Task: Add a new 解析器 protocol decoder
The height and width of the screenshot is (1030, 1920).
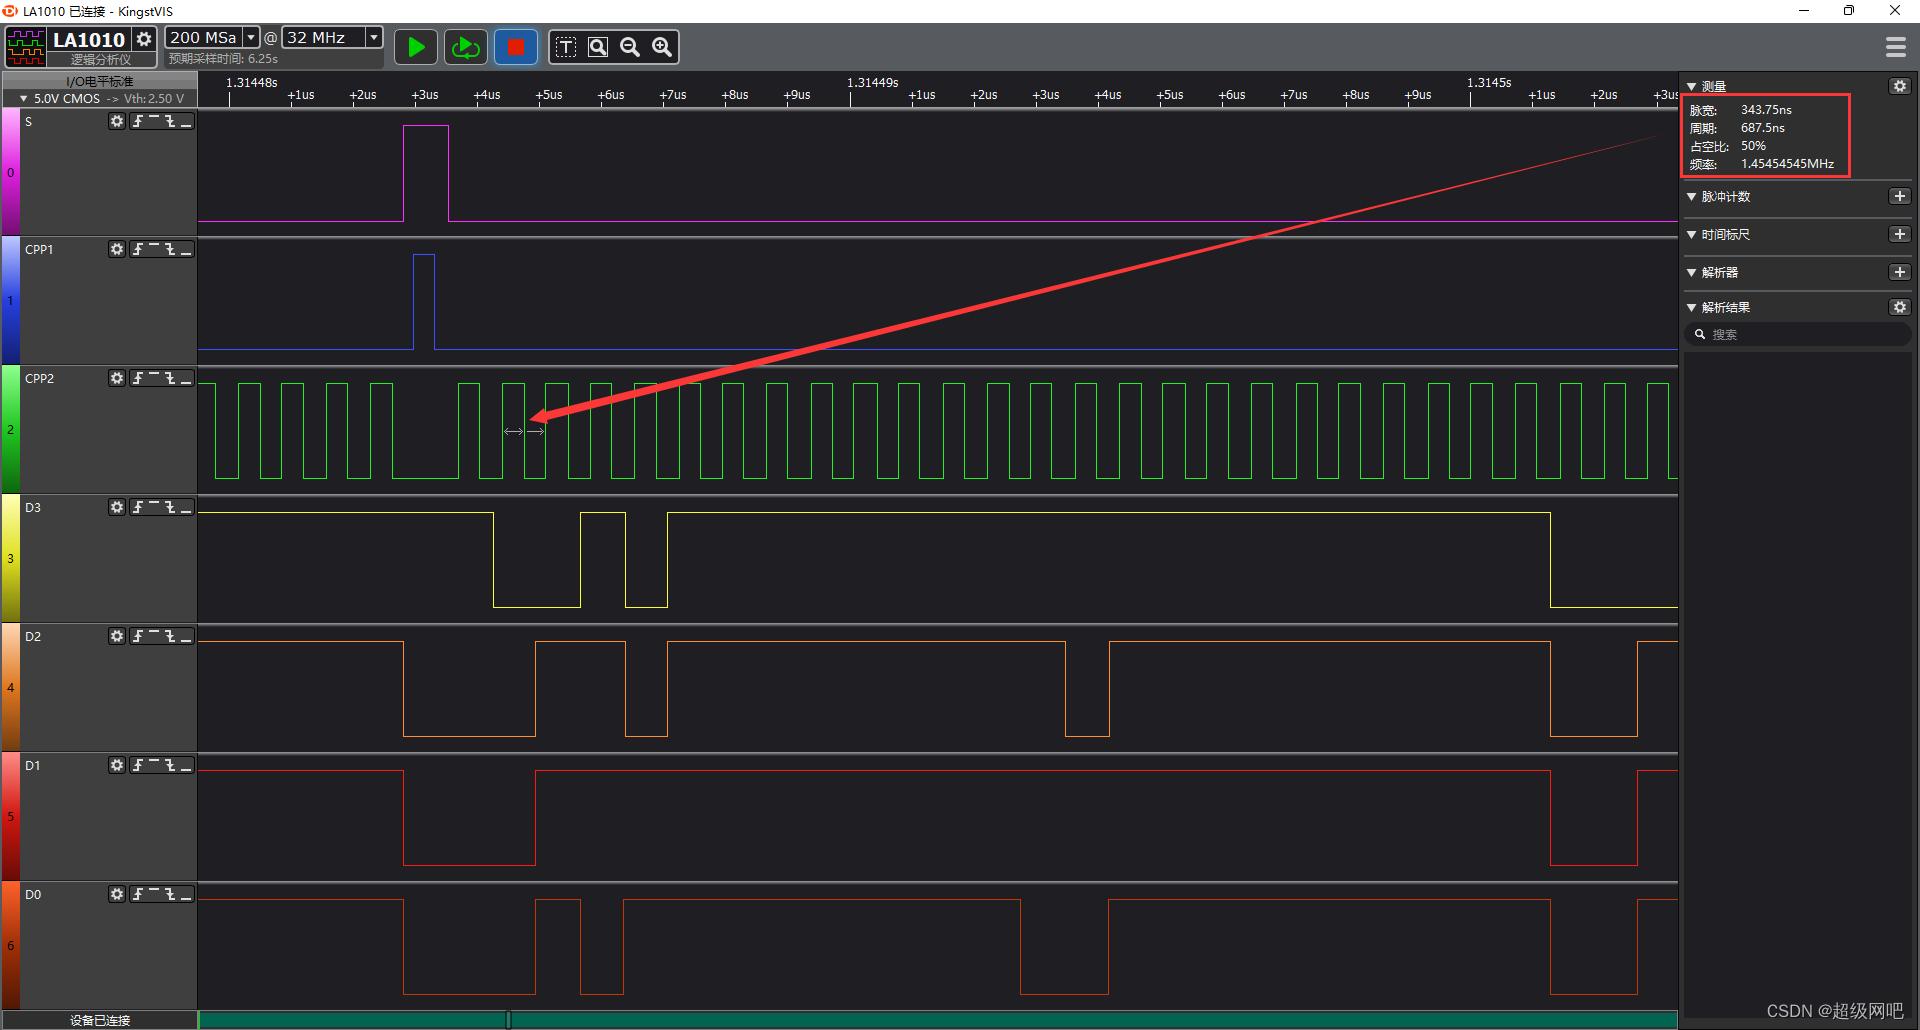Action: (1899, 272)
